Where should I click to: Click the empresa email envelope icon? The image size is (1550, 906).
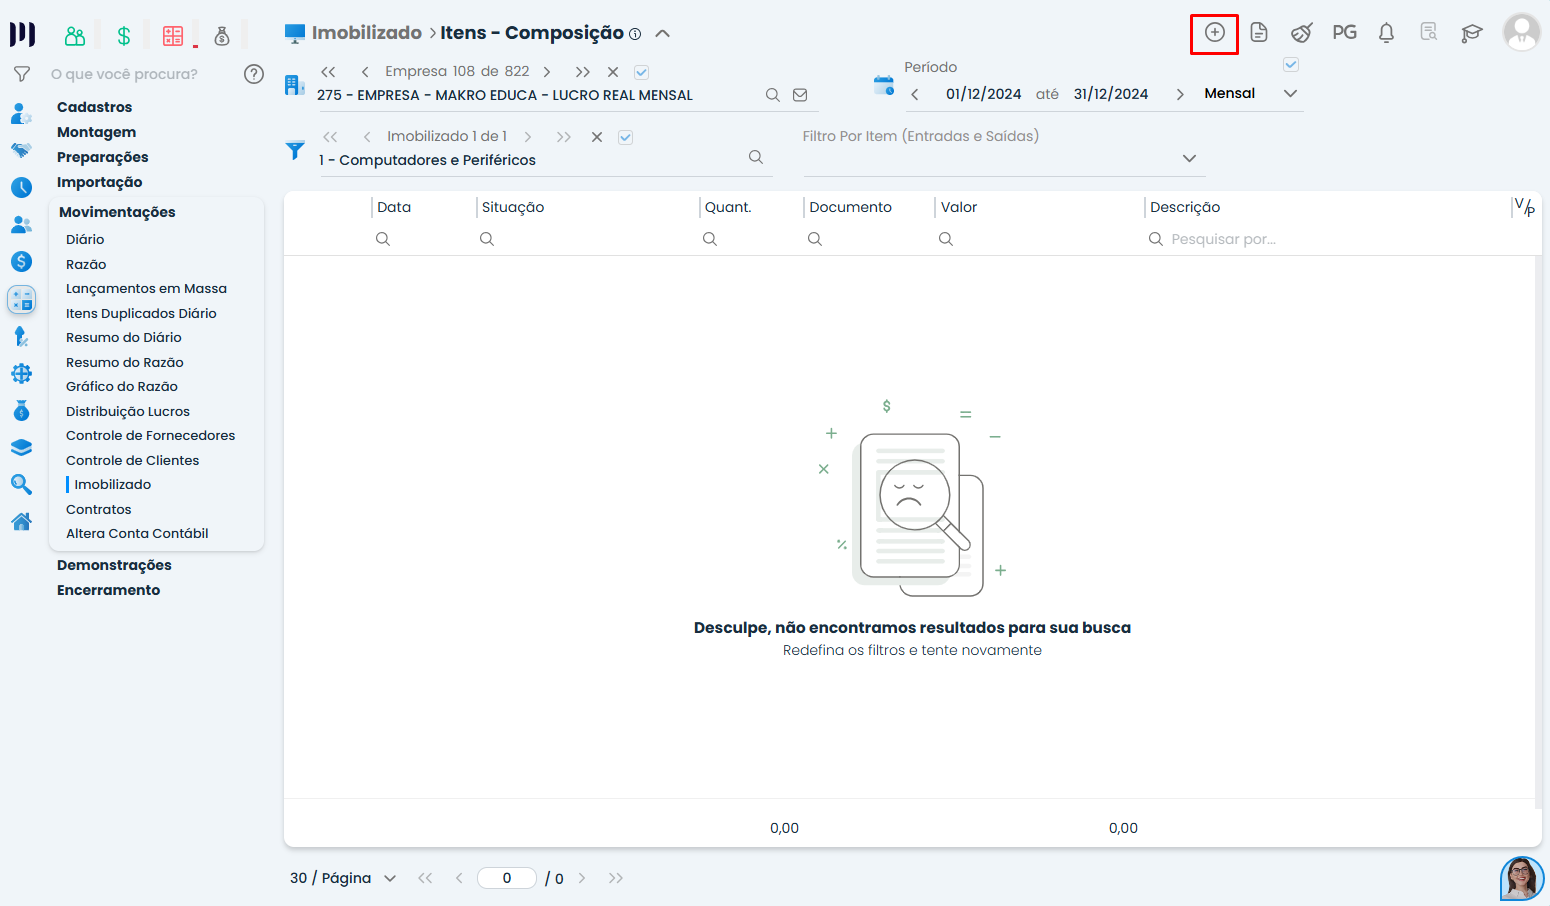click(800, 95)
